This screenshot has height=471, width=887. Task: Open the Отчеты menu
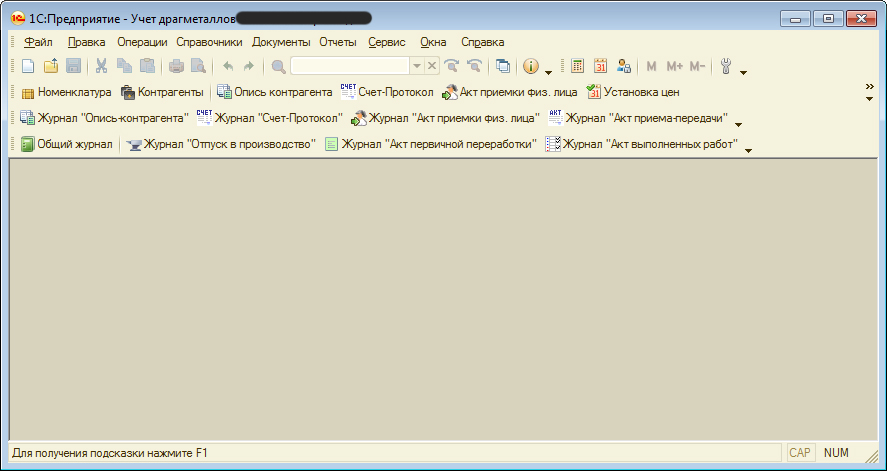click(338, 42)
